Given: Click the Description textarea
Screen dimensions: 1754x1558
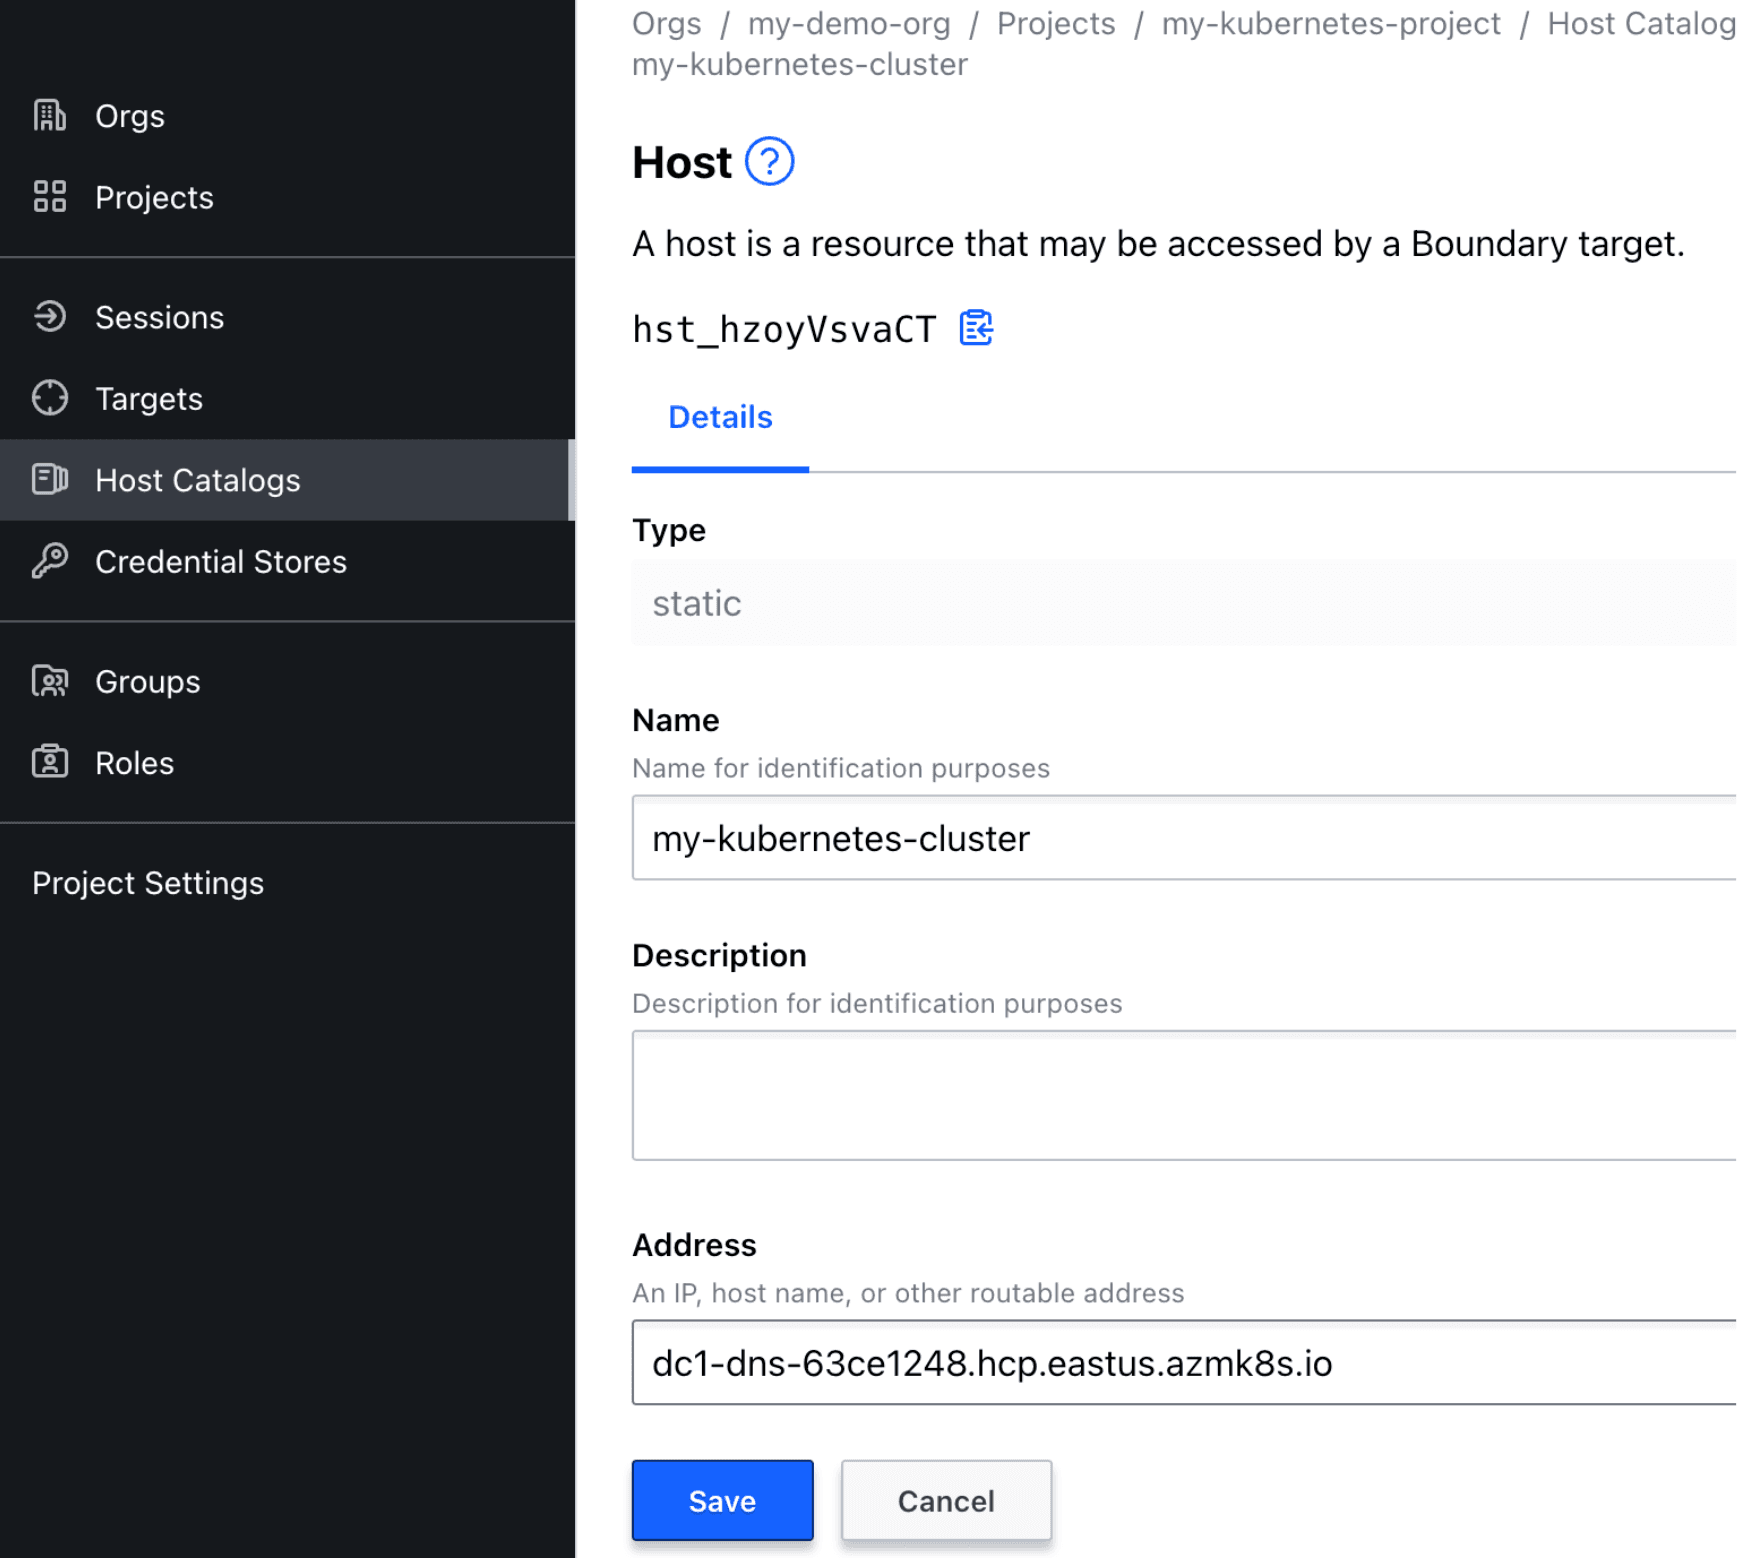Looking at the screenshot, I should point(1100,1095).
